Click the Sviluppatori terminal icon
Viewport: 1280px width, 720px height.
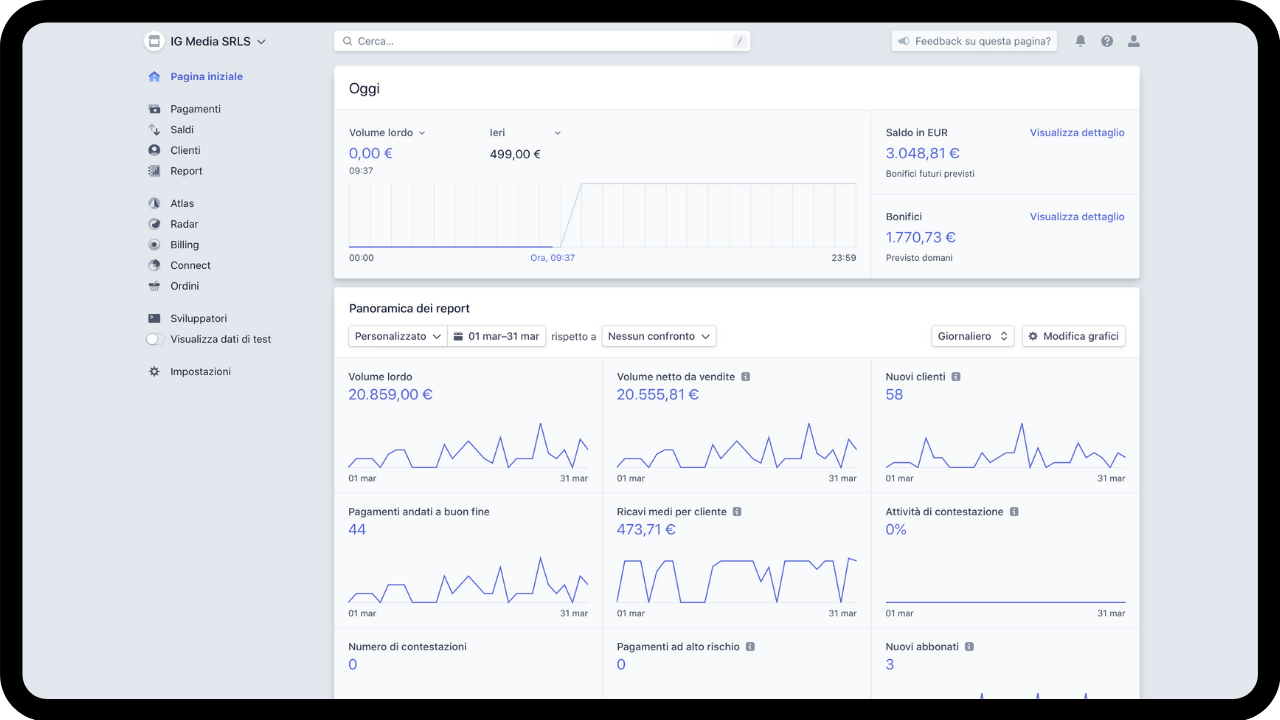154,318
